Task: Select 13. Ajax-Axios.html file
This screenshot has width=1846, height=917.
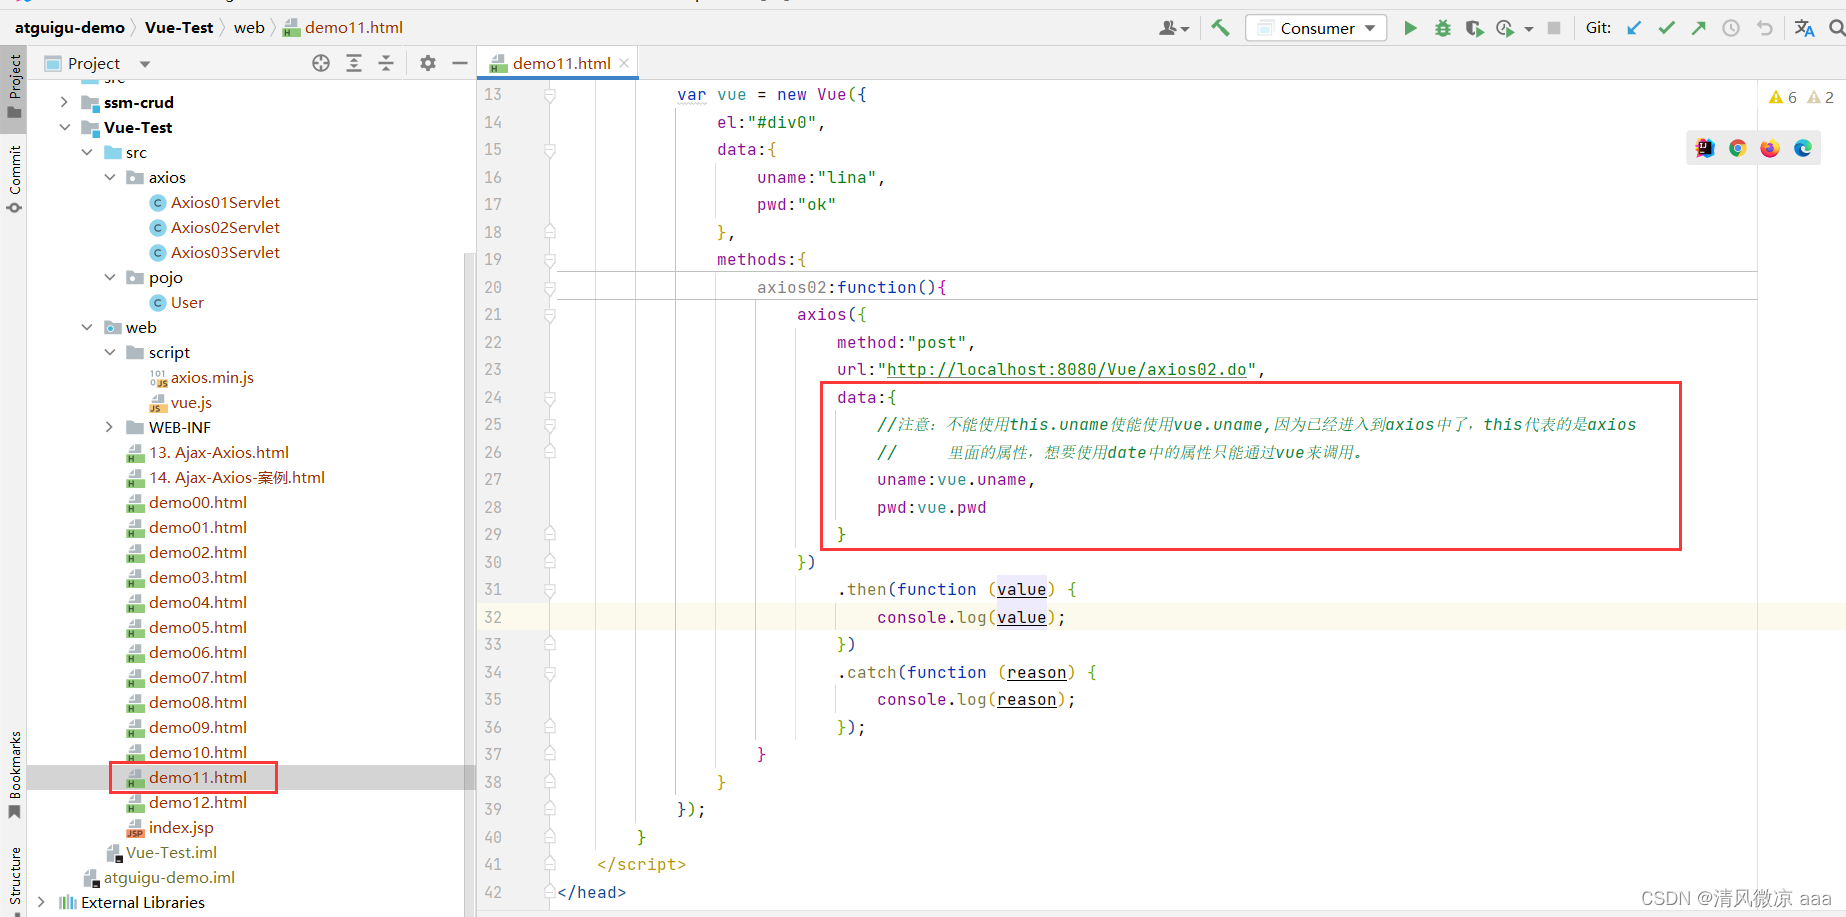Action: 219,452
